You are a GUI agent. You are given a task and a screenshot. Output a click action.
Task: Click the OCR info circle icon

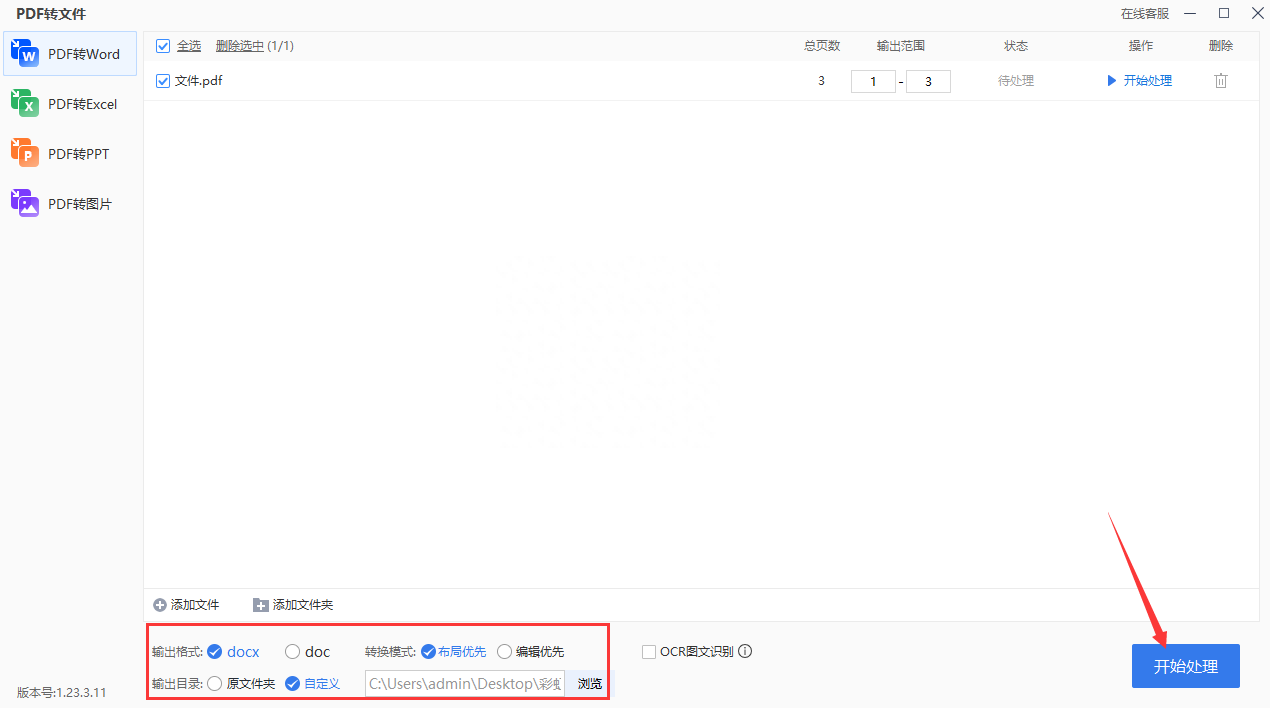pyautogui.click(x=745, y=652)
